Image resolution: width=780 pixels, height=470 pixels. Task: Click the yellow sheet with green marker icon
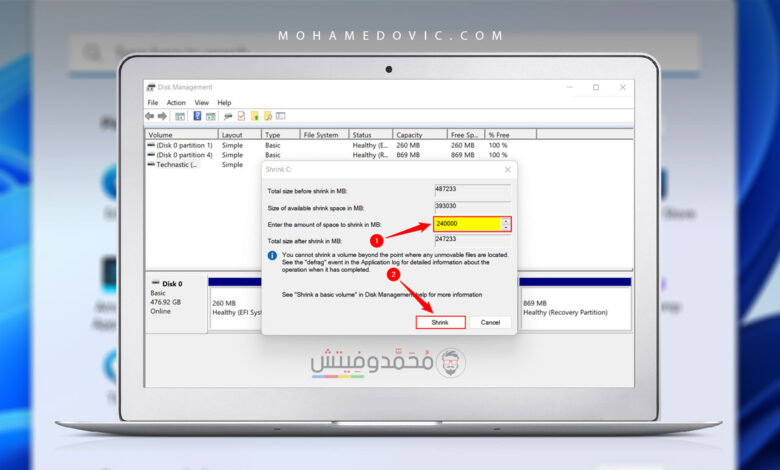pyautogui.click(x=255, y=116)
